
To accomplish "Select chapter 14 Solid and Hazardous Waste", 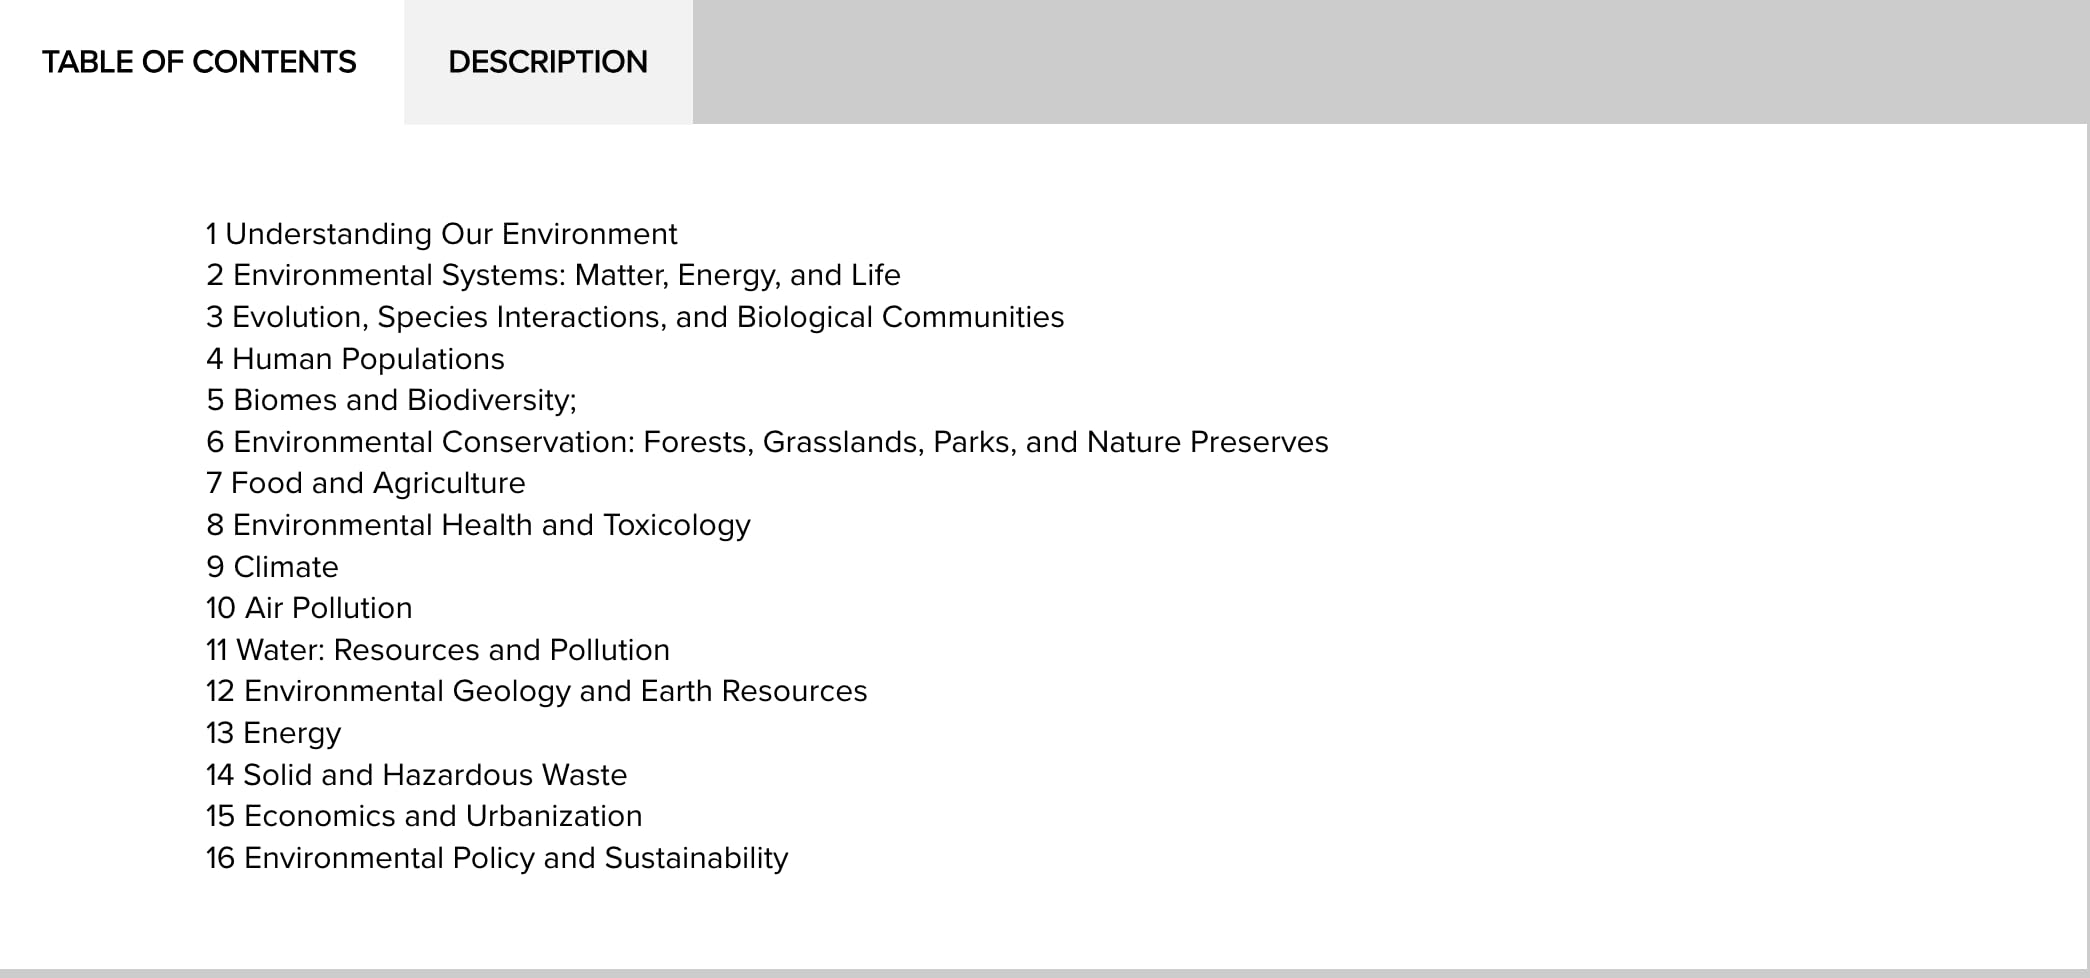I will point(416,775).
